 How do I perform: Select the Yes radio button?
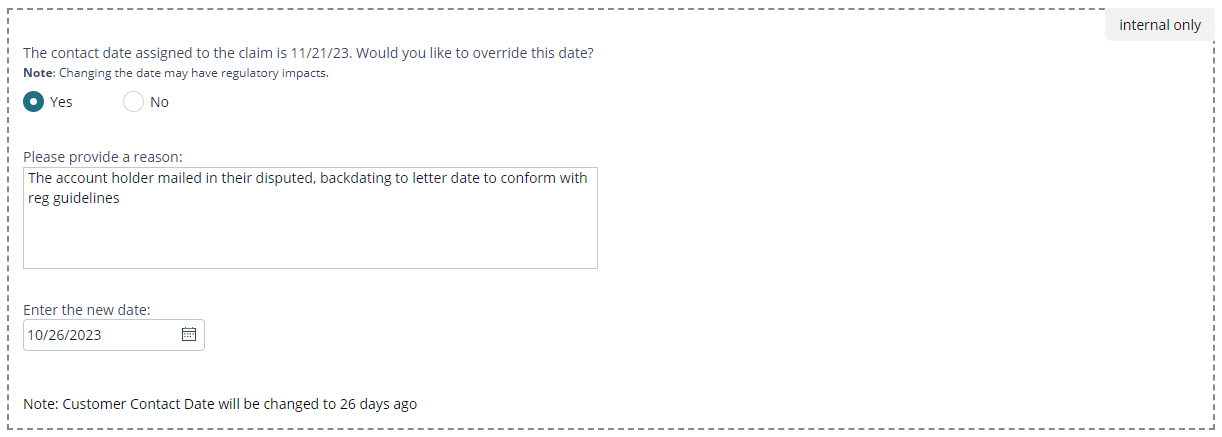pyautogui.click(x=34, y=102)
